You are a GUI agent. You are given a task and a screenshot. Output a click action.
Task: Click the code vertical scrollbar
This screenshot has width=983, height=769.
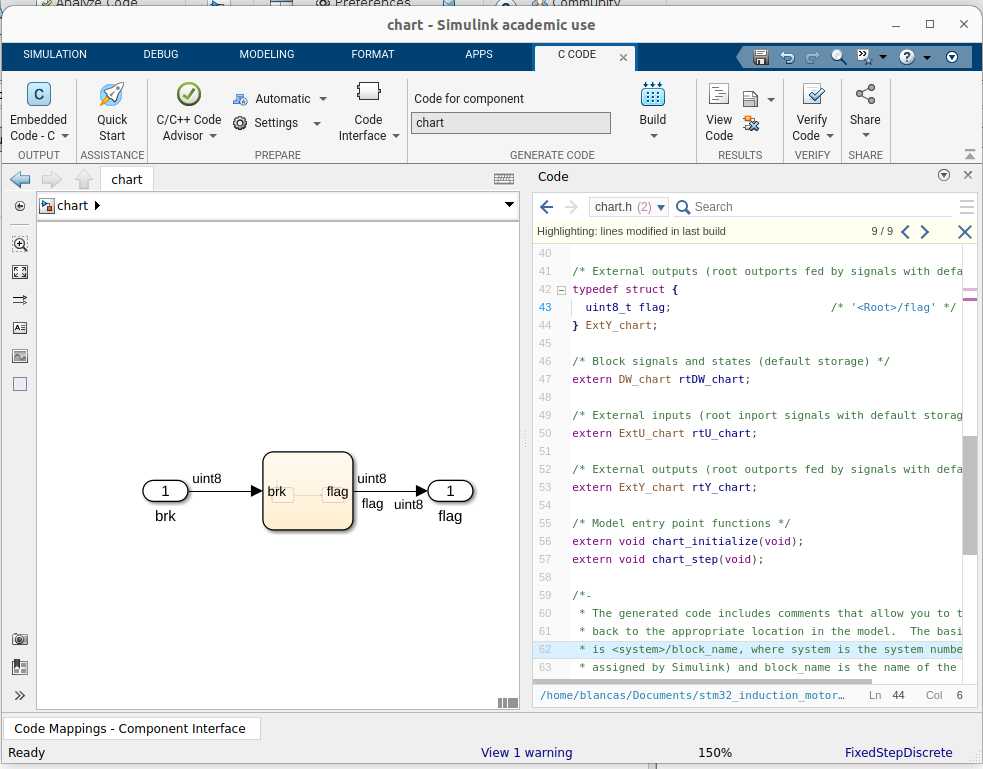coord(970,495)
